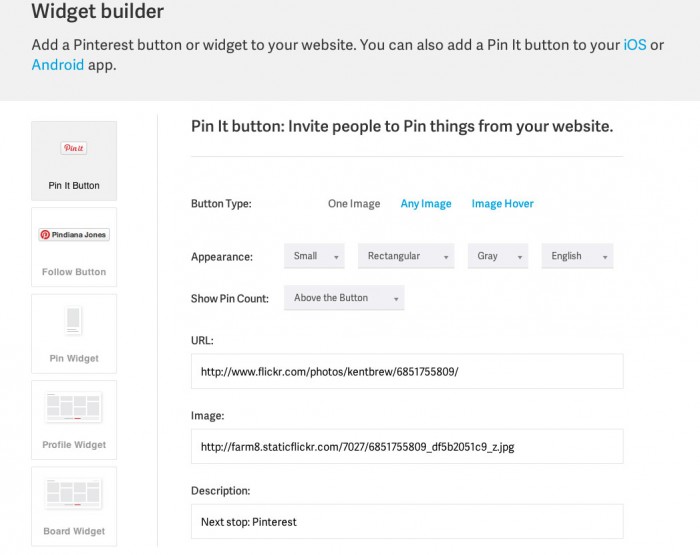Expand the Rectangular shape dropdown

tap(405, 256)
